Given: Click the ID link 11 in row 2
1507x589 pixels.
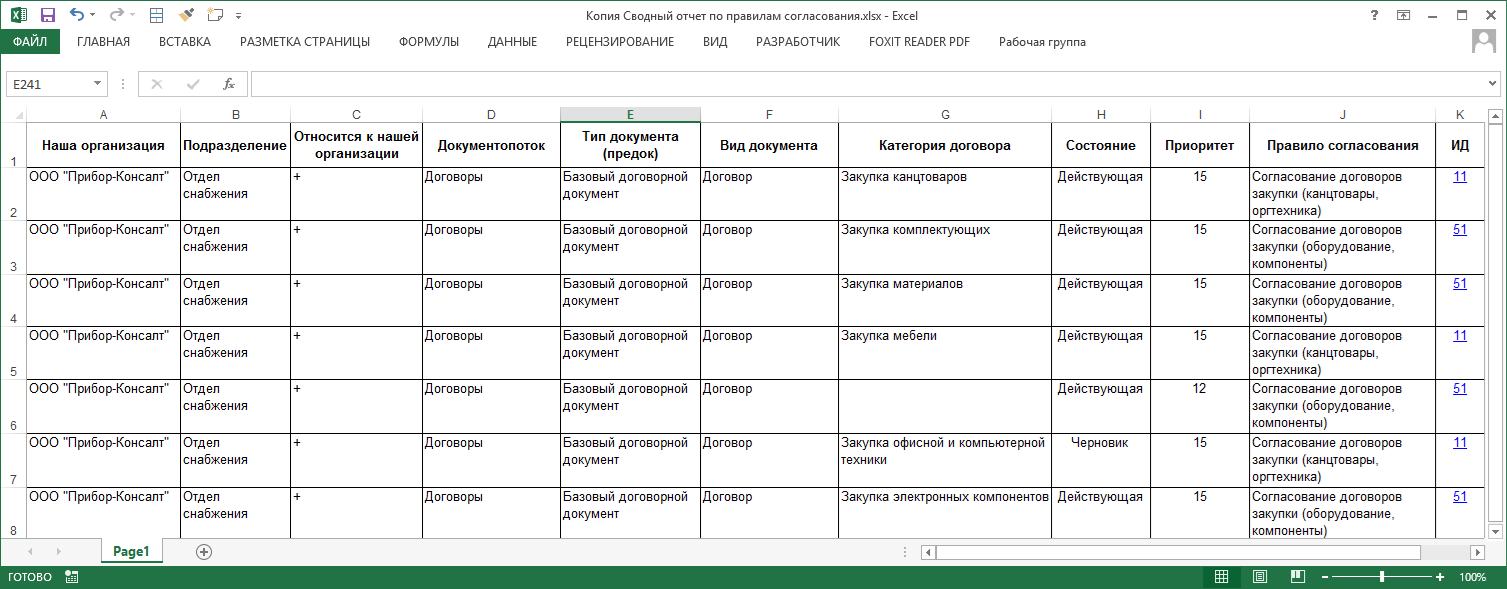Looking at the screenshot, I should 1459,176.
